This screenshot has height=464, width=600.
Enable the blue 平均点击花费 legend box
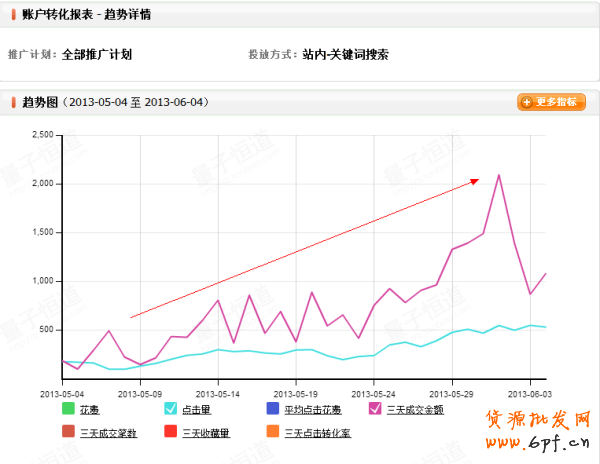pyautogui.click(x=272, y=408)
